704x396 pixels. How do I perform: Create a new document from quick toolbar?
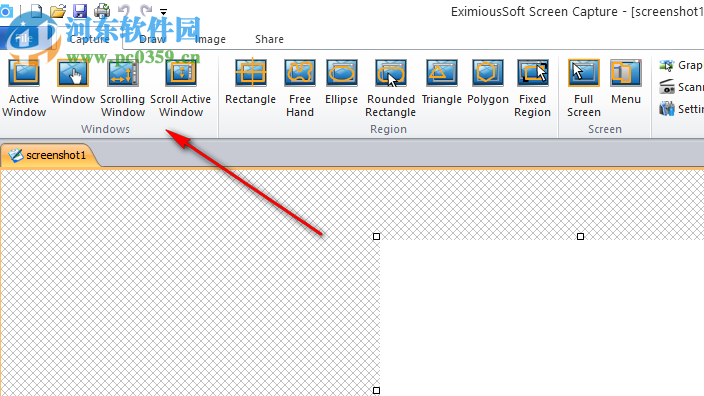click(36, 10)
